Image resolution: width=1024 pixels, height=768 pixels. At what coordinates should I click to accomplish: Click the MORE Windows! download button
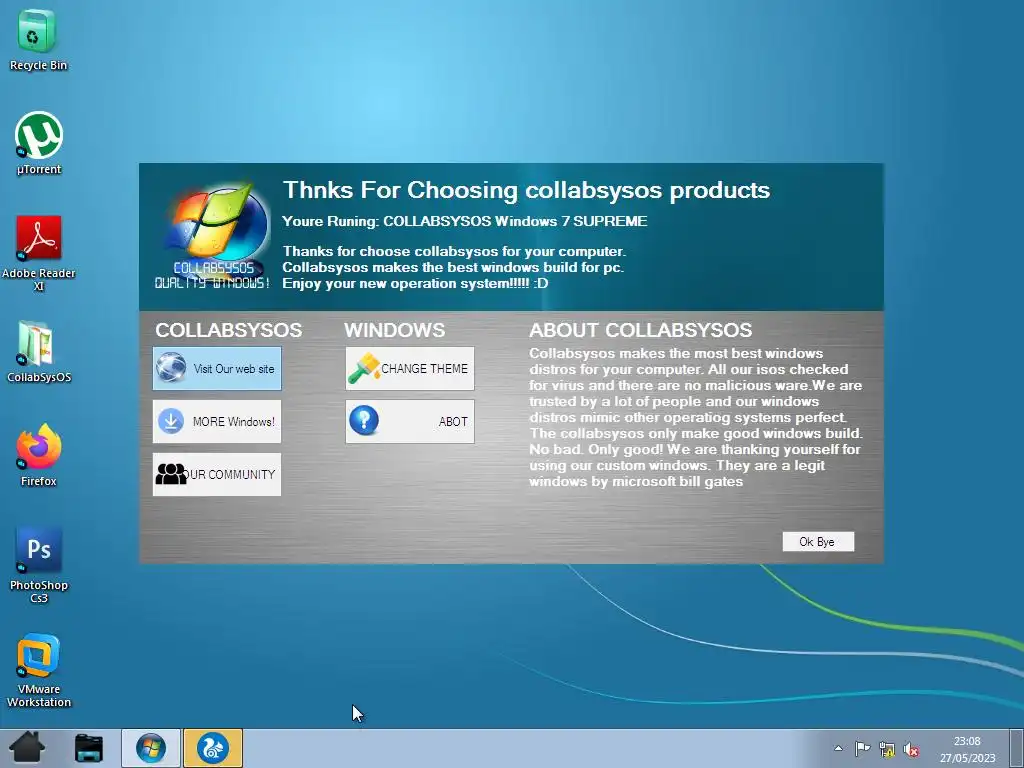click(x=217, y=421)
